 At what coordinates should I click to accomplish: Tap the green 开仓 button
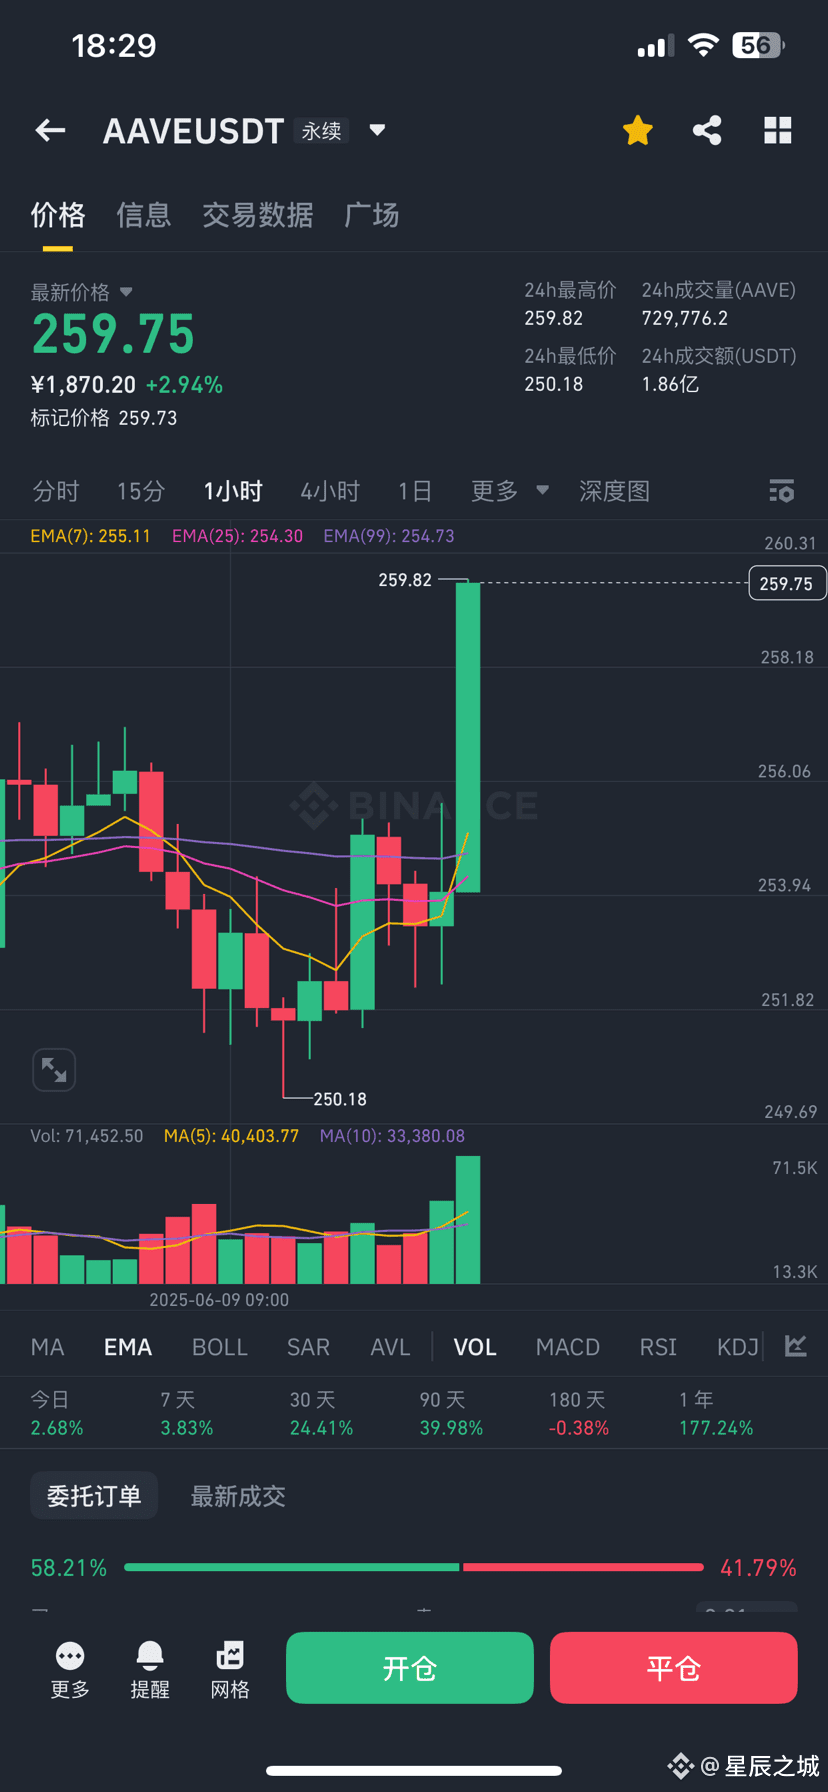(x=410, y=1668)
